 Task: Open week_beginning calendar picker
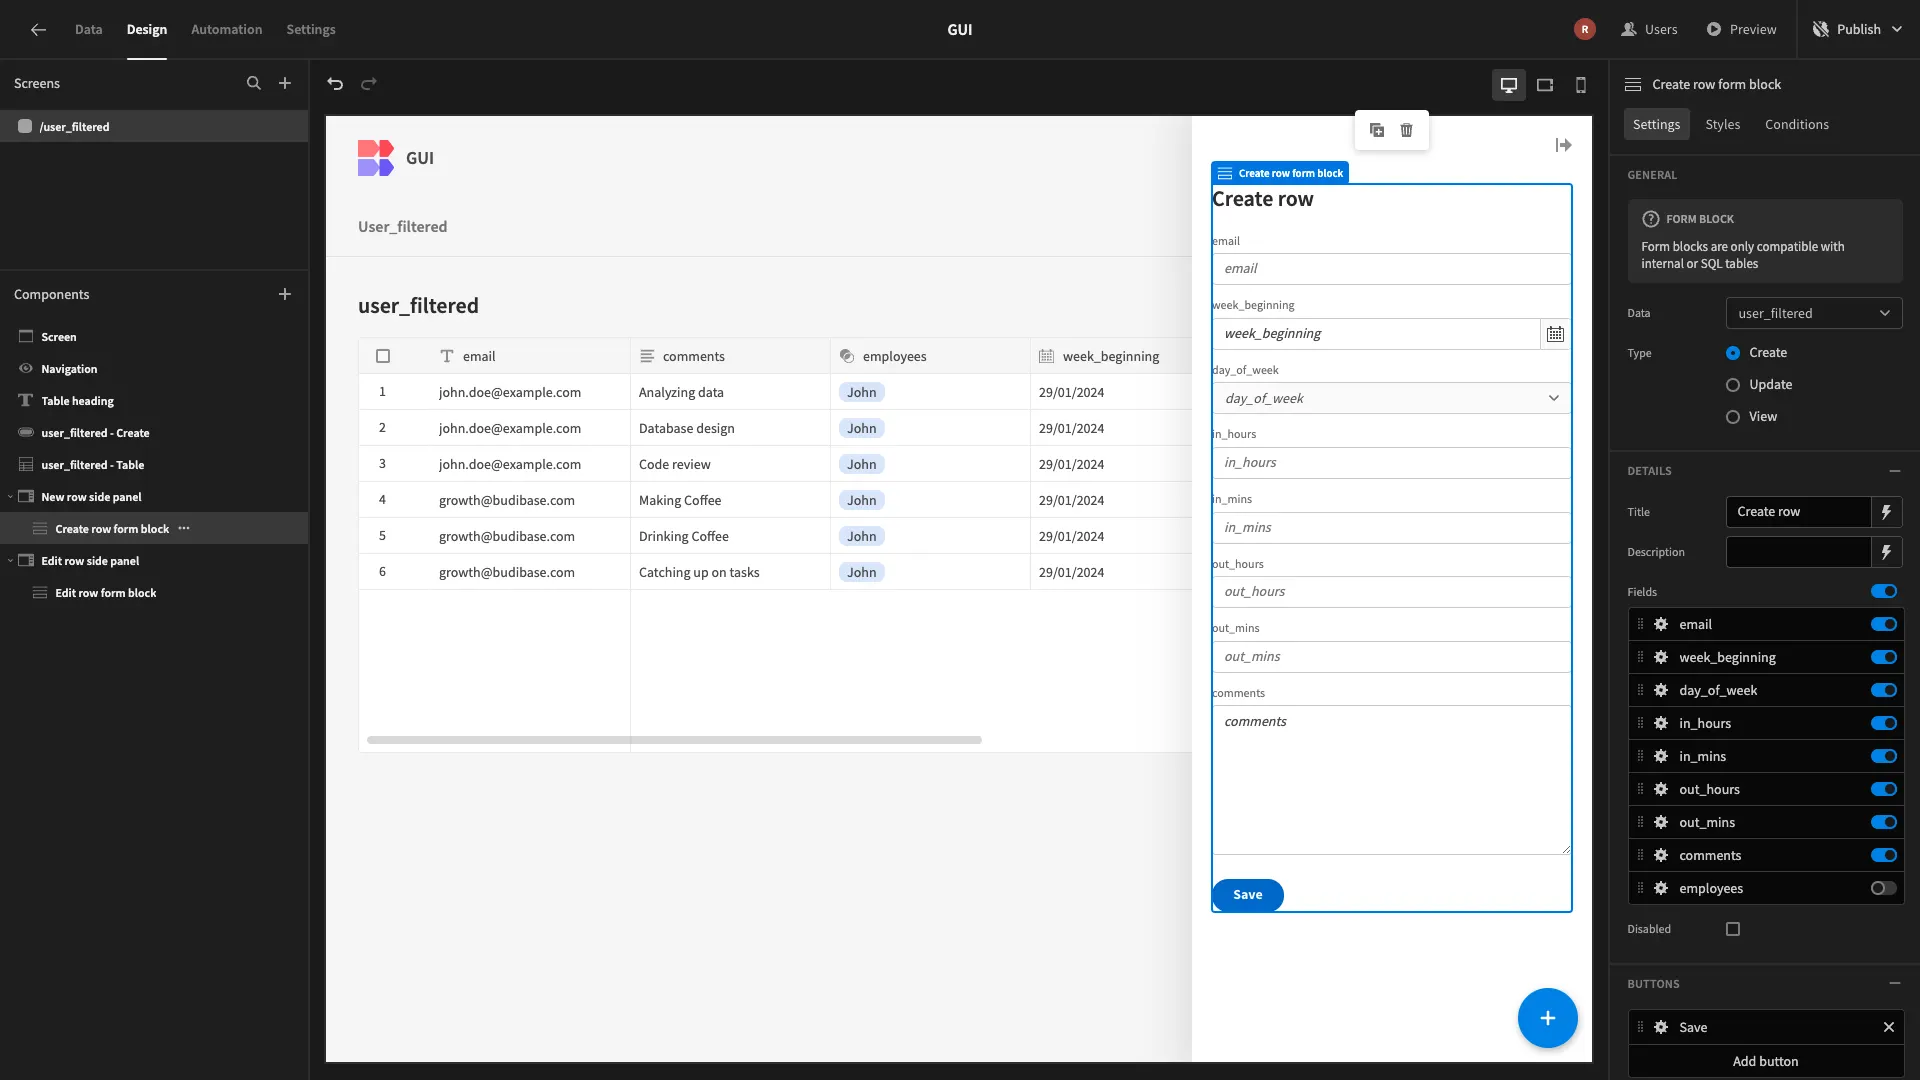point(1555,334)
